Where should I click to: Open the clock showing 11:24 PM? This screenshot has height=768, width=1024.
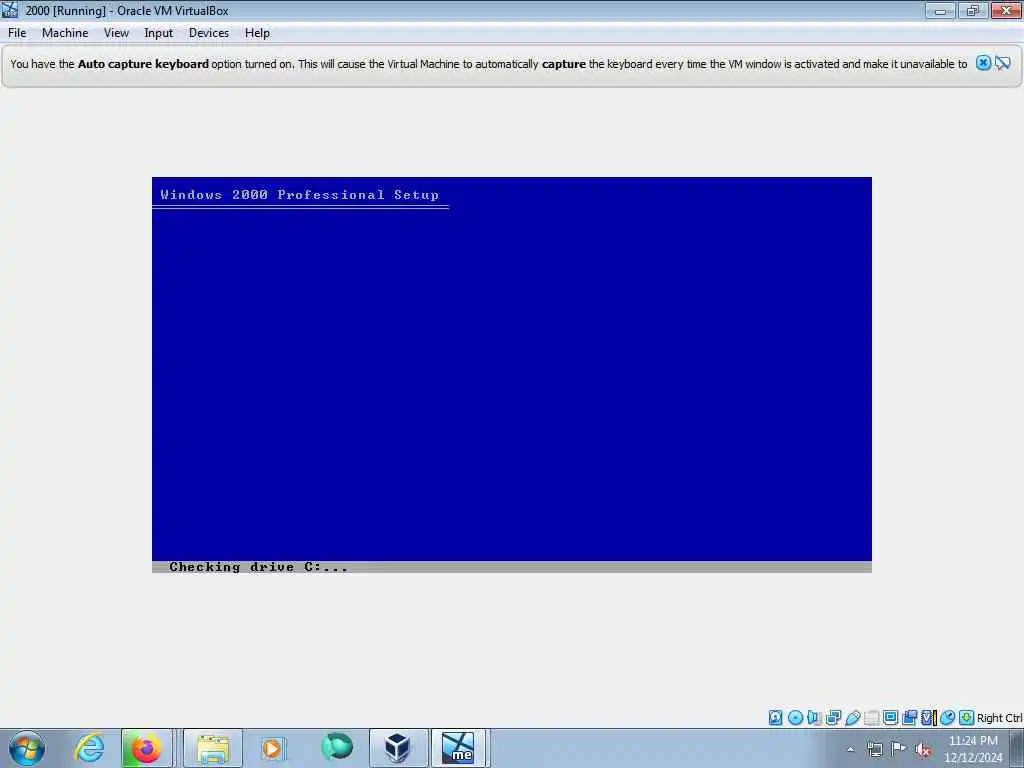[x=972, y=749]
